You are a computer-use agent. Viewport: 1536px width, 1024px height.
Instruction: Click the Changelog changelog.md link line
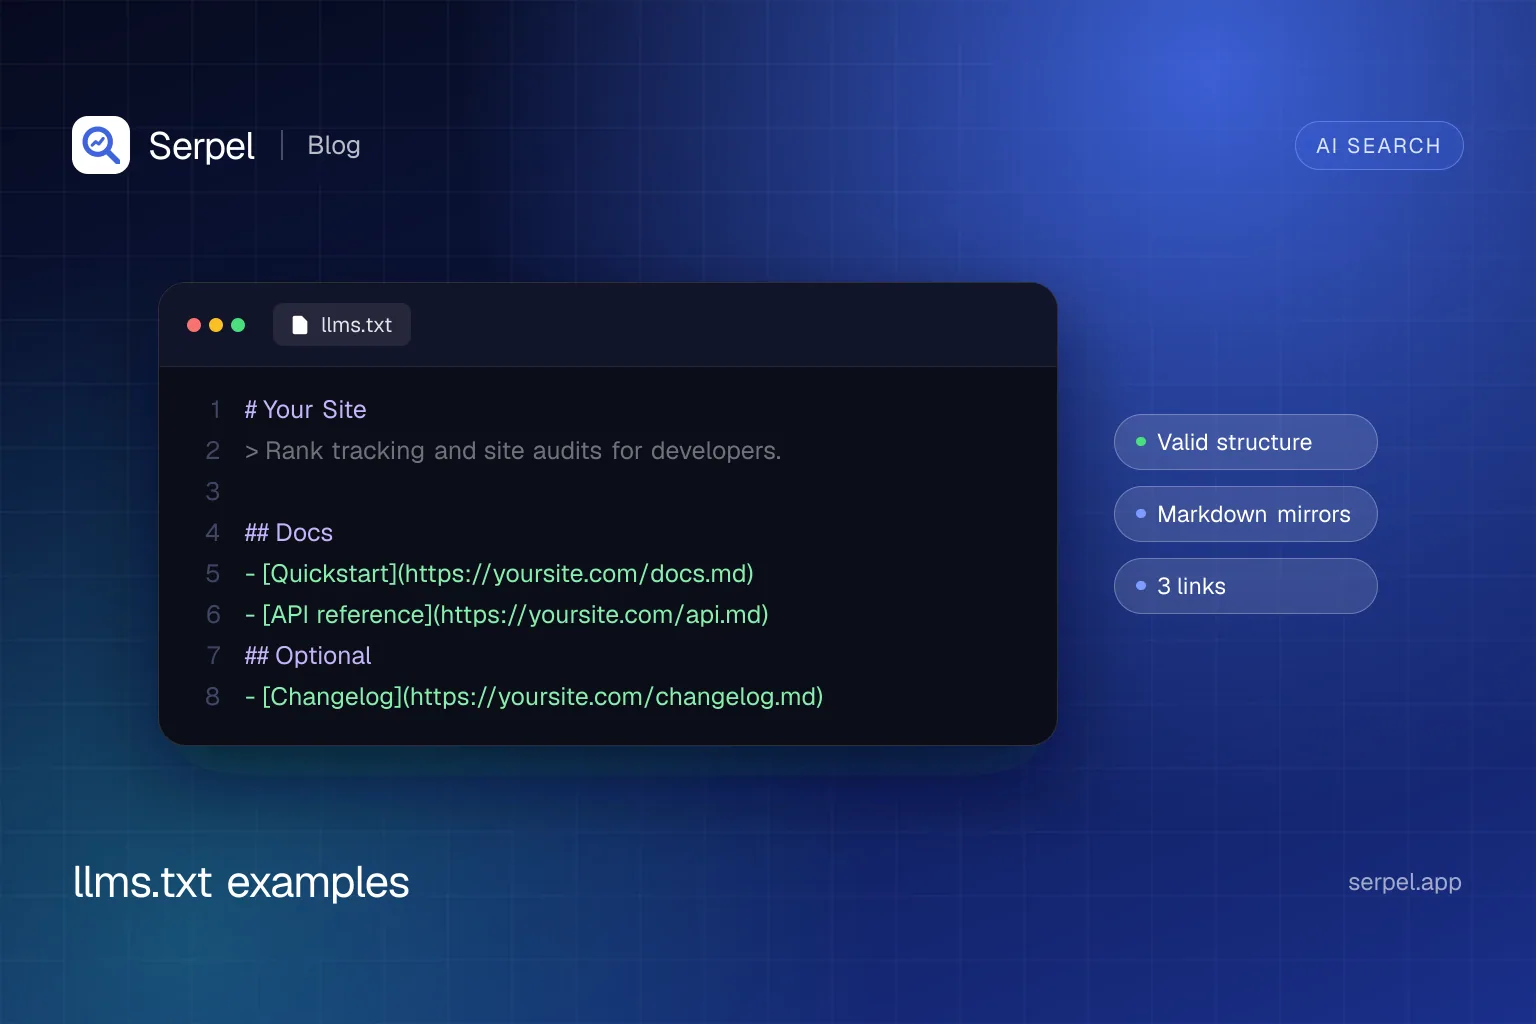(534, 697)
